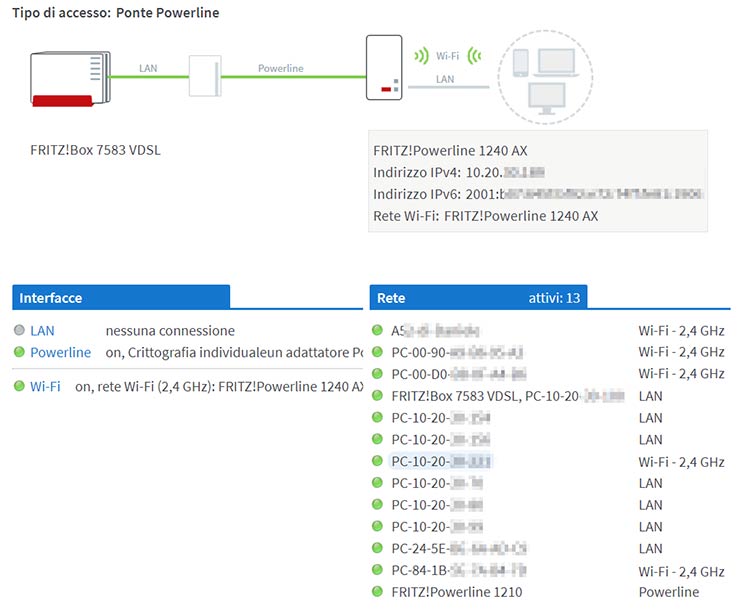Image resolution: width=740 pixels, height=612 pixels.
Task: Click the client devices circle icon
Action: click(x=545, y=76)
